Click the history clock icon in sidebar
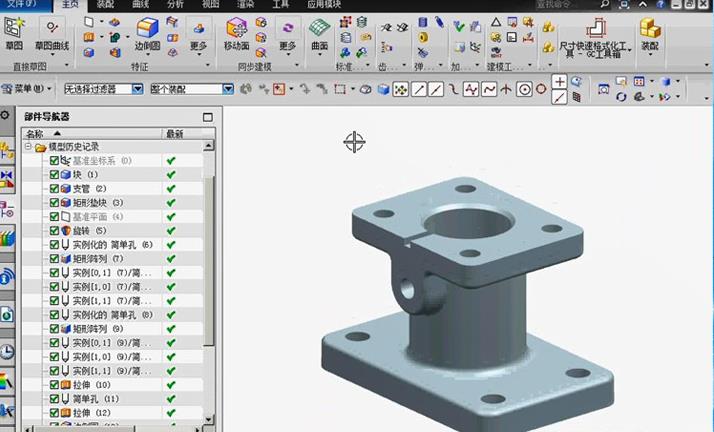 (7, 352)
